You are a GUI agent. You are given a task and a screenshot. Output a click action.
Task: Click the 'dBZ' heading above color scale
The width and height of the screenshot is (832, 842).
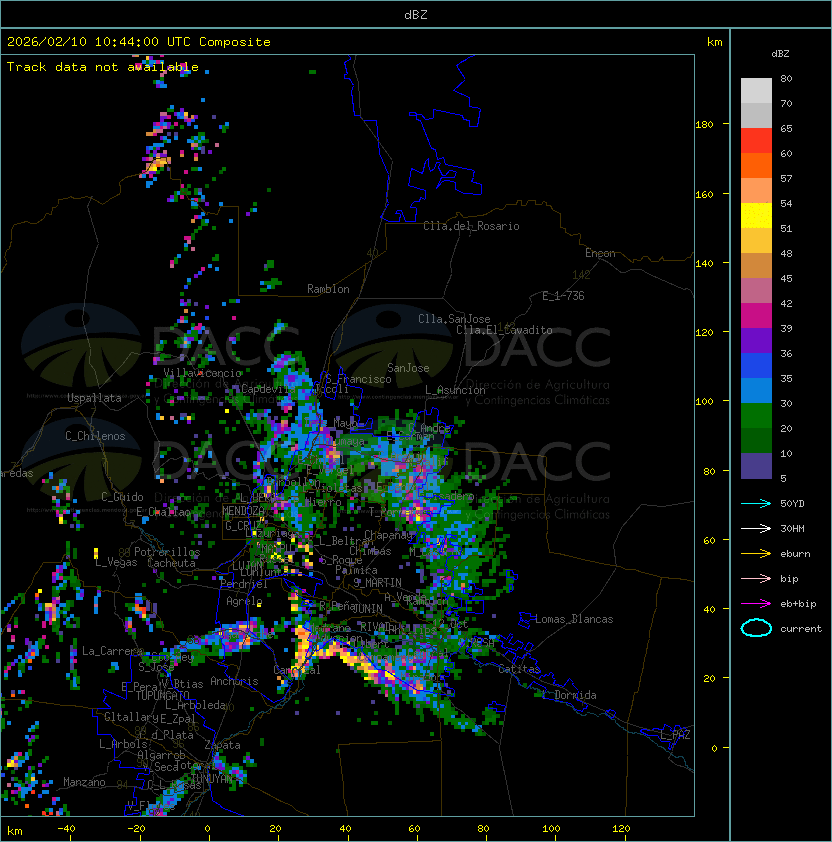click(780, 54)
